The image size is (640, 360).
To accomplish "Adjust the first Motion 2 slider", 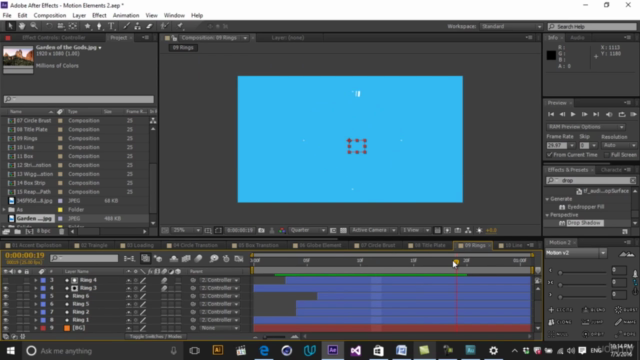I will [560, 272].
